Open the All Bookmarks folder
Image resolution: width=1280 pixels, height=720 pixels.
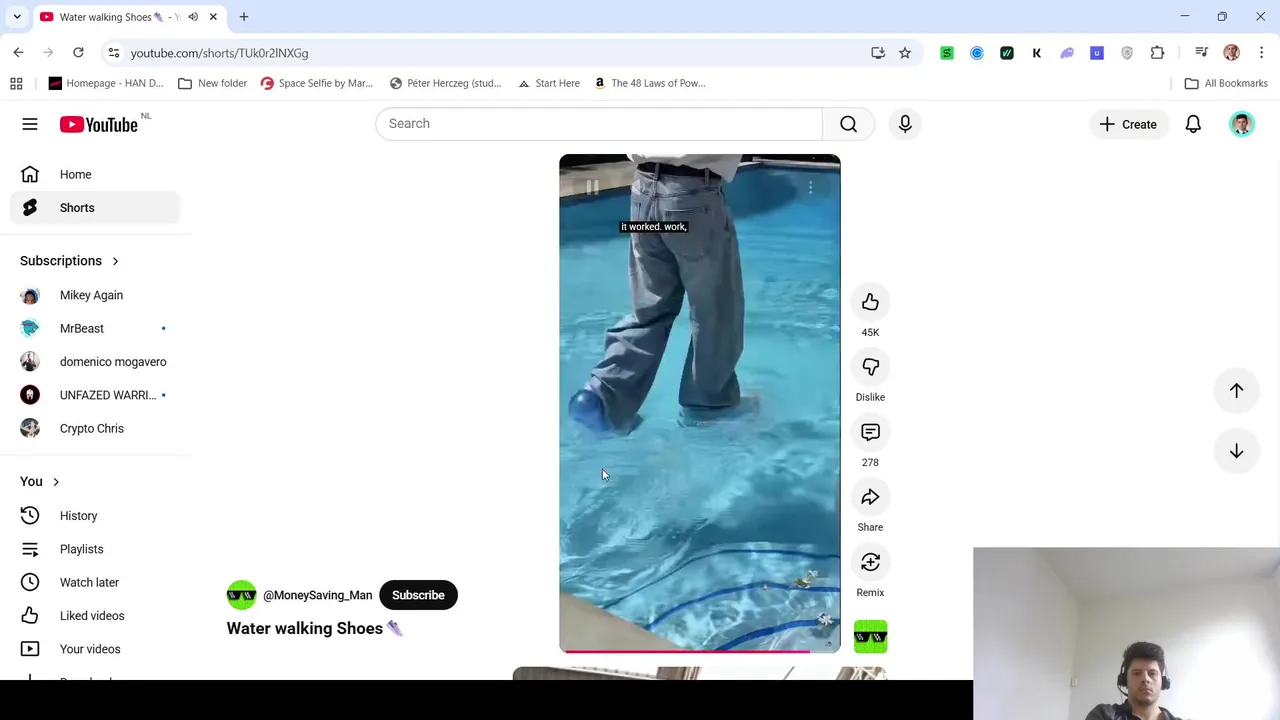(1226, 83)
